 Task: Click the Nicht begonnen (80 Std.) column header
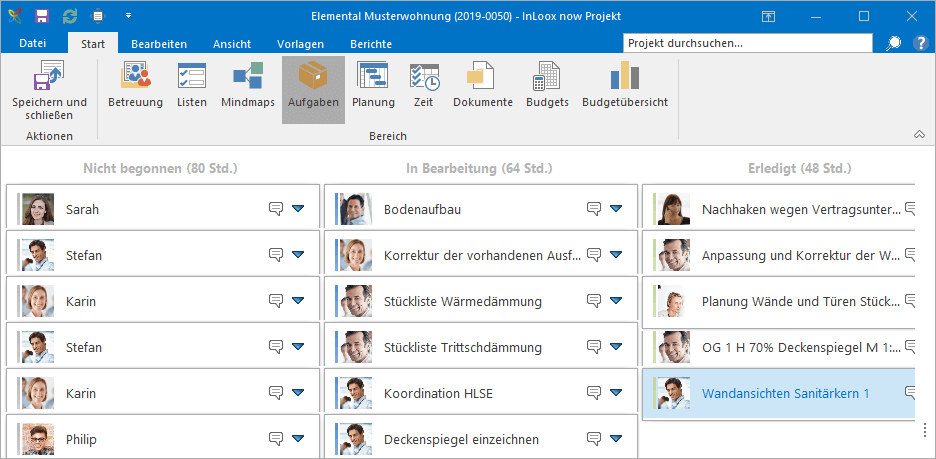pyautogui.click(x=161, y=169)
